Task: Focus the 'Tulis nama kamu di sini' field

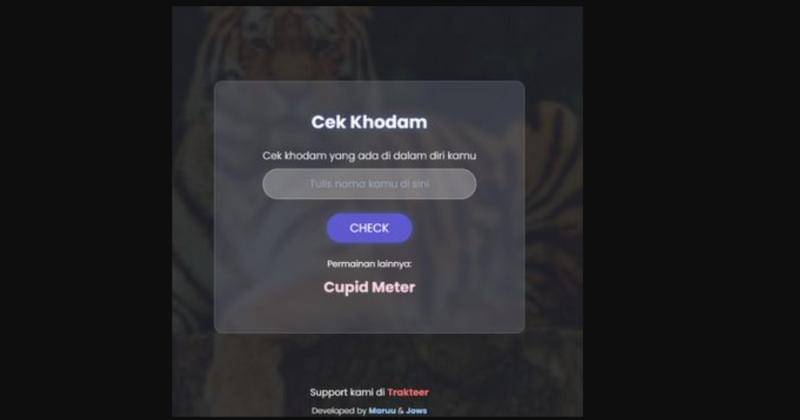Action: click(x=369, y=184)
